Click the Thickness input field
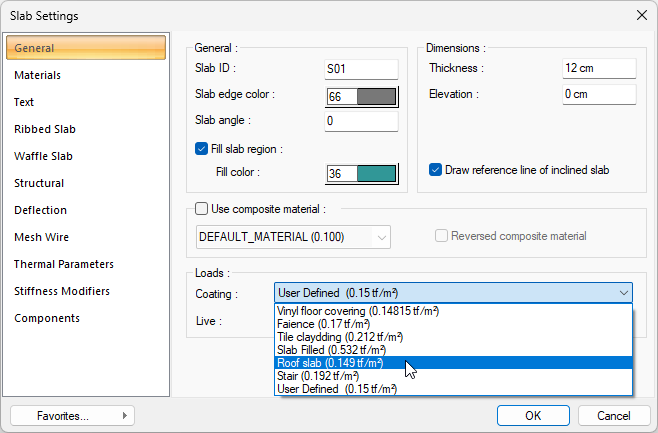This screenshot has height=433, width=658. click(599, 68)
